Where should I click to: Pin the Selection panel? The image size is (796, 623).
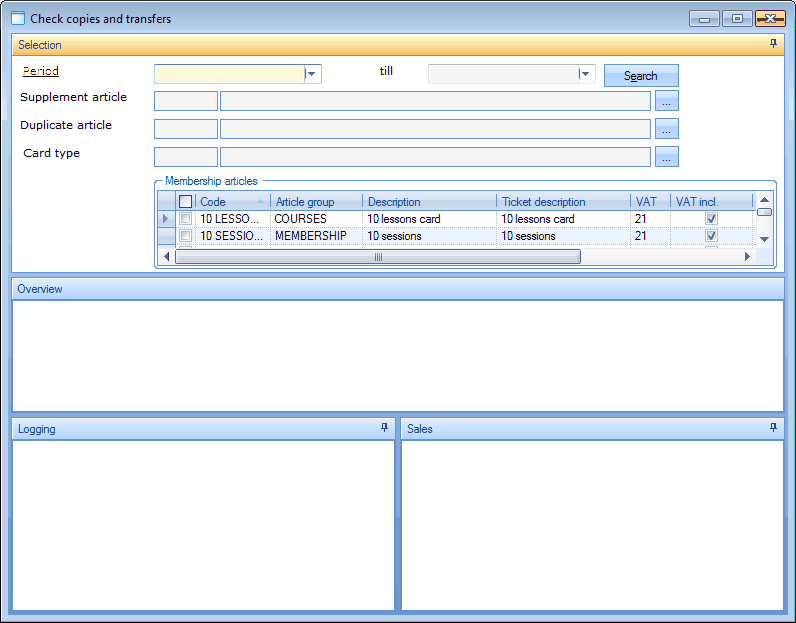773,44
